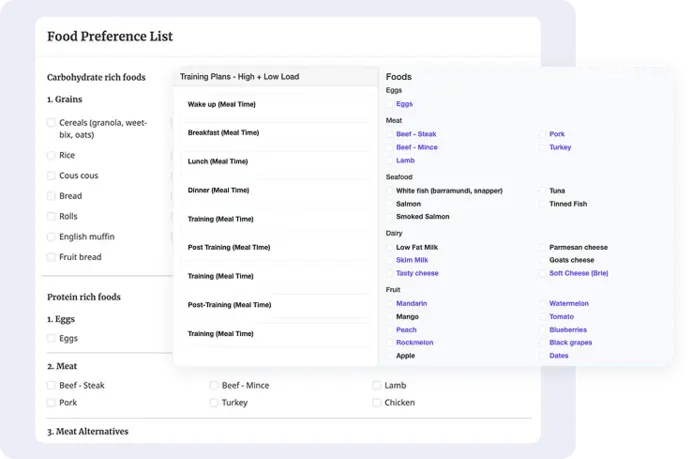Screen dimensions: 692x459
Task: Toggle the Watermelon checkbox under Fruit
Action: point(543,304)
